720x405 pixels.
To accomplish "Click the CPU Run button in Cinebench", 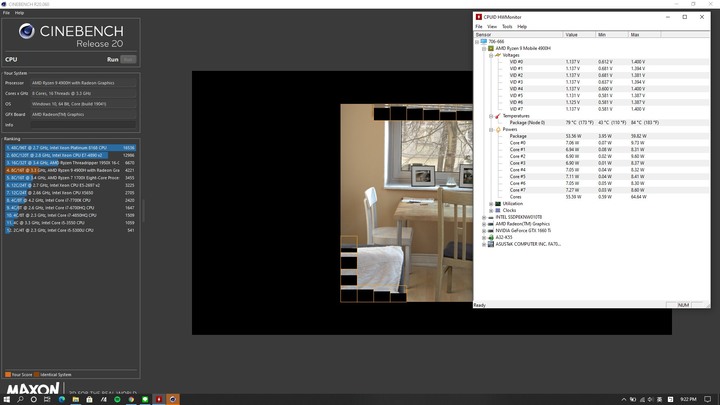I will [128, 59].
